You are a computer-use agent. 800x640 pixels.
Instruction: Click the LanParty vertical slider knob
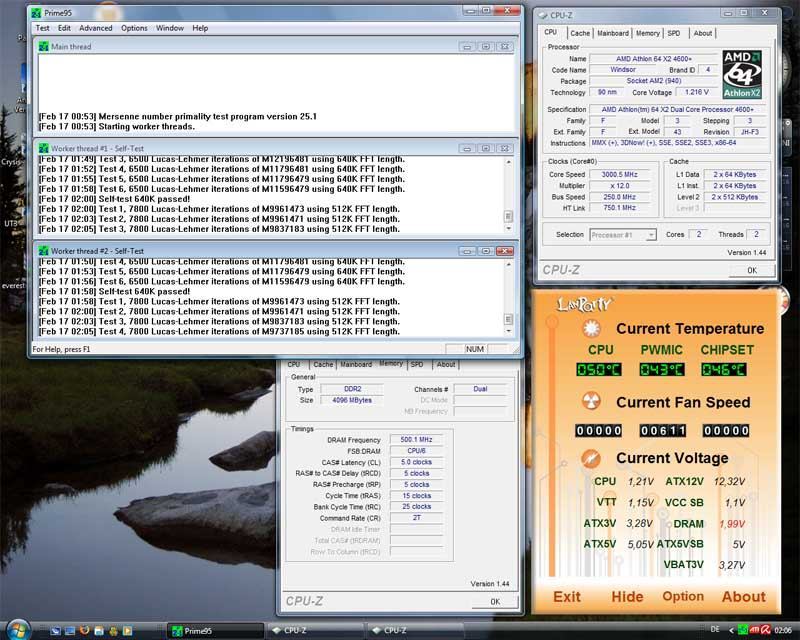click(x=552, y=321)
